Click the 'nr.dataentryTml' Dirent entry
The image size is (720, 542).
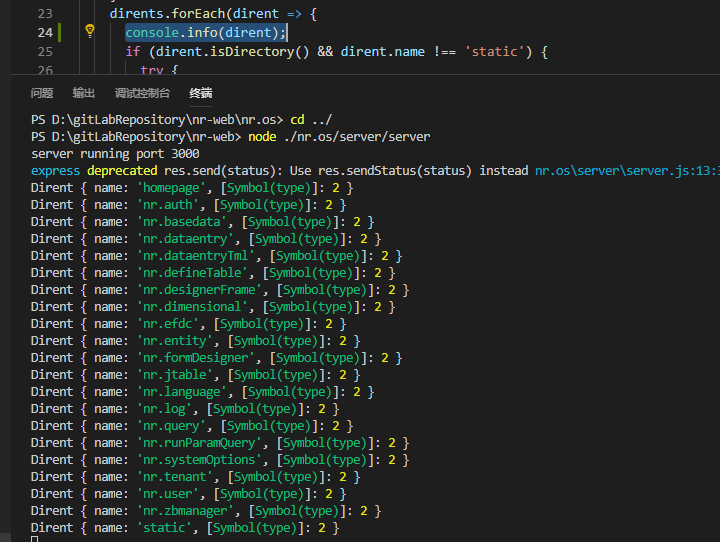(217, 256)
